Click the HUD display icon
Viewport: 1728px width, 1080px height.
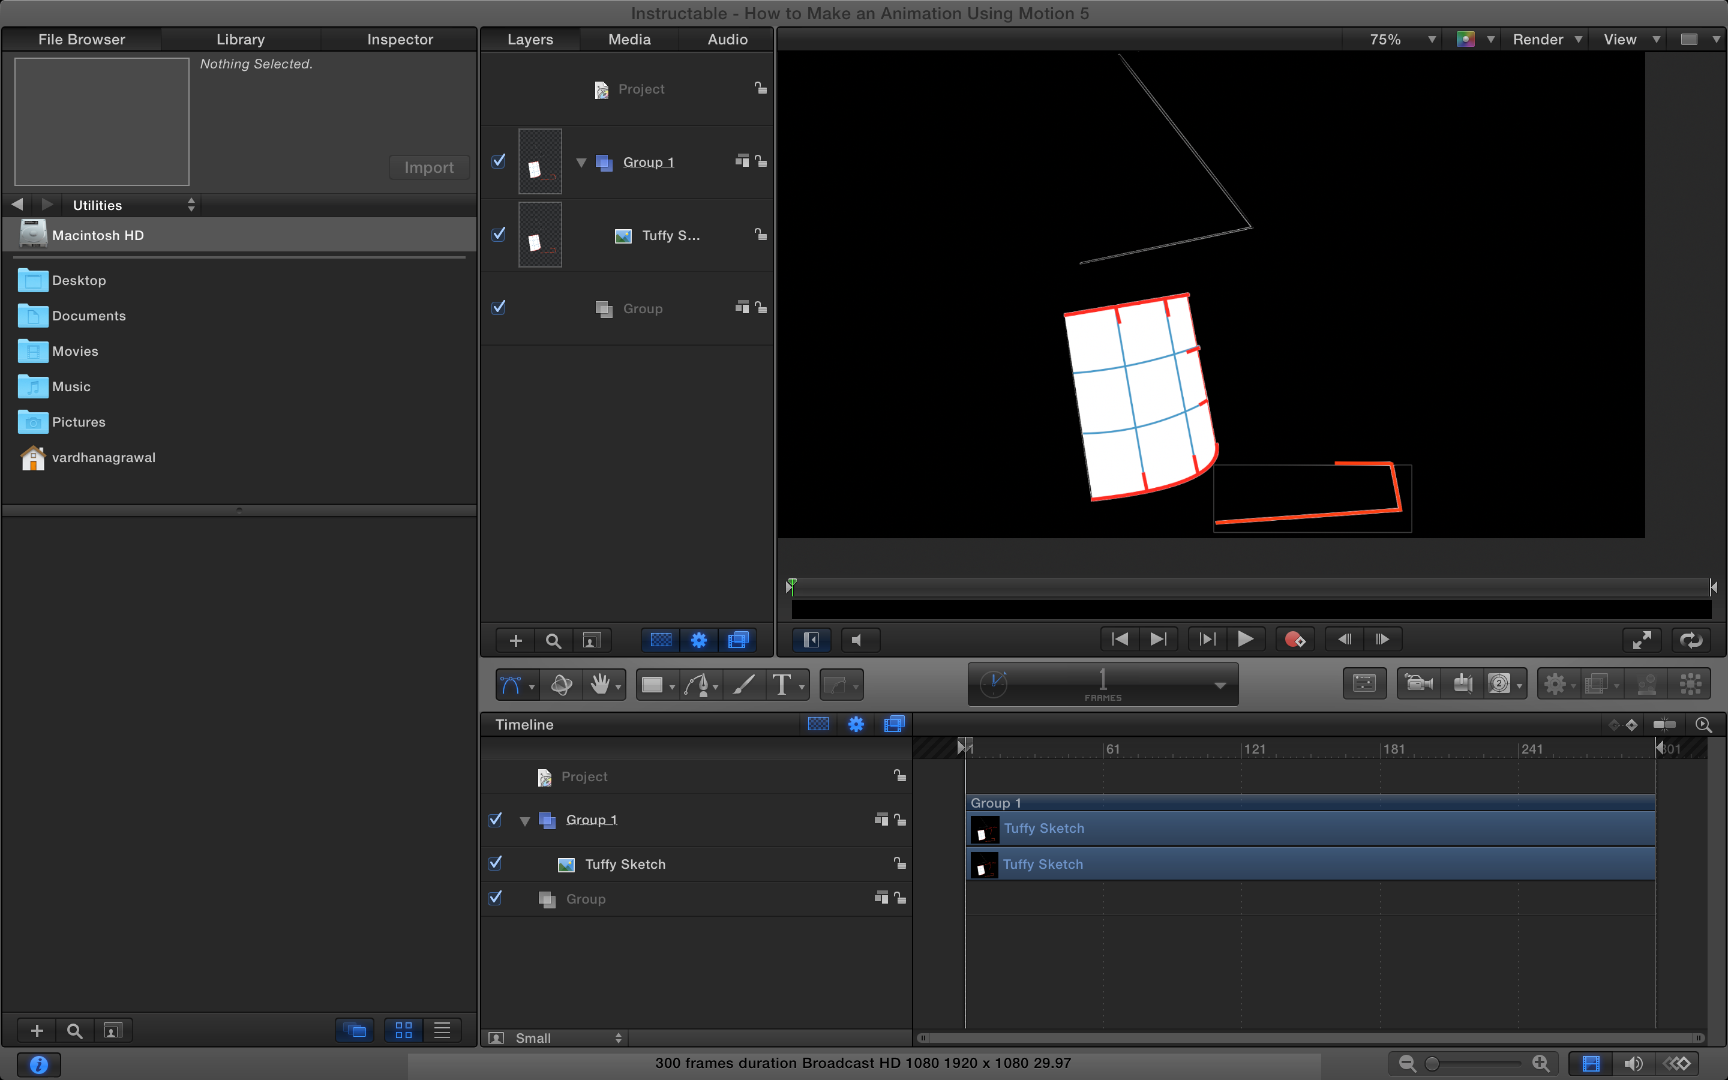[x=1365, y=684]
